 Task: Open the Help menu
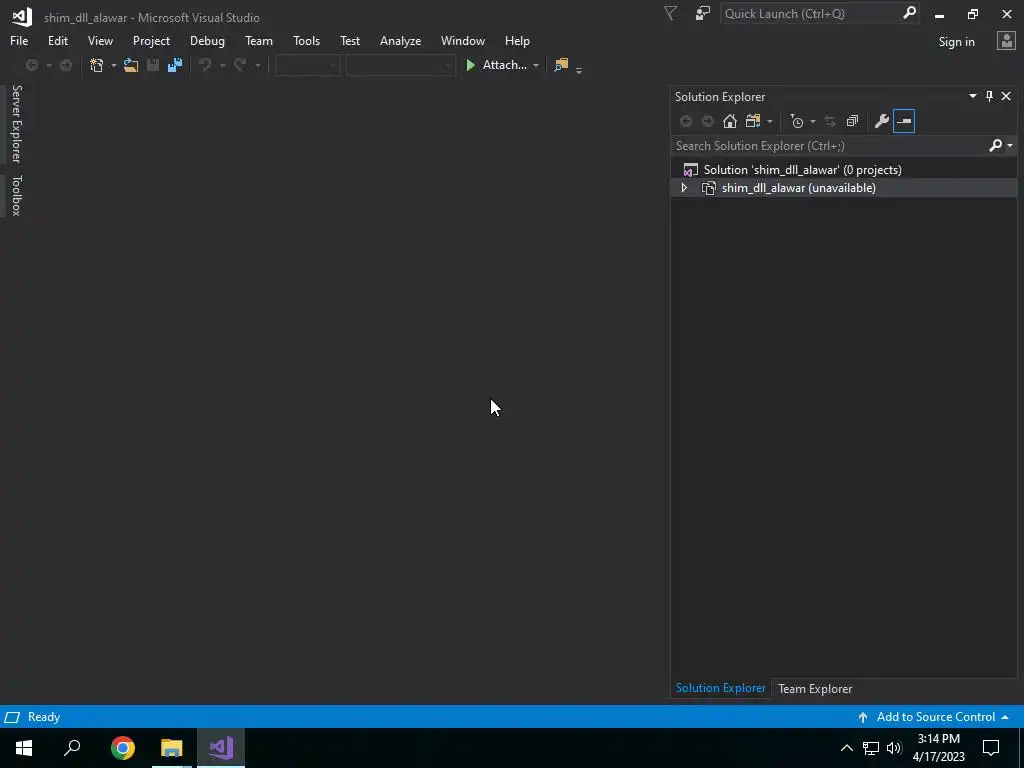coord(517,41)
